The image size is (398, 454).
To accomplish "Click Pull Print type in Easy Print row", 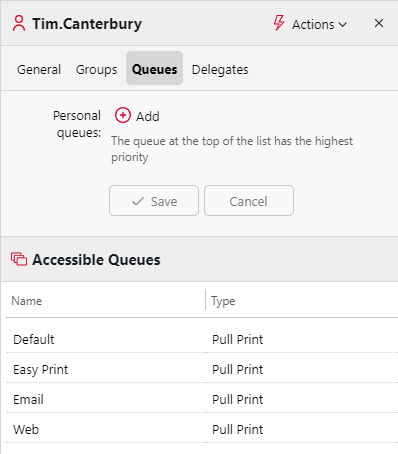I will click(x=237, y=369).
